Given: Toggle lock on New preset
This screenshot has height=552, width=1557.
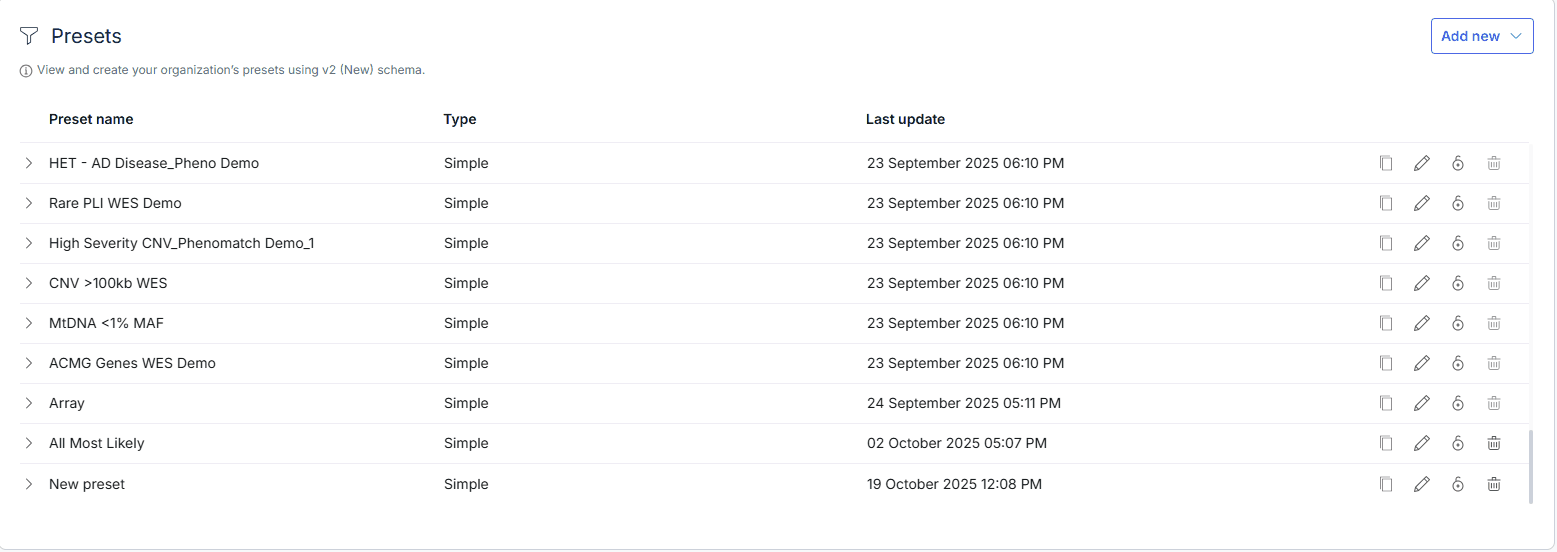Looking at the screenshot, I should 1457,484.
